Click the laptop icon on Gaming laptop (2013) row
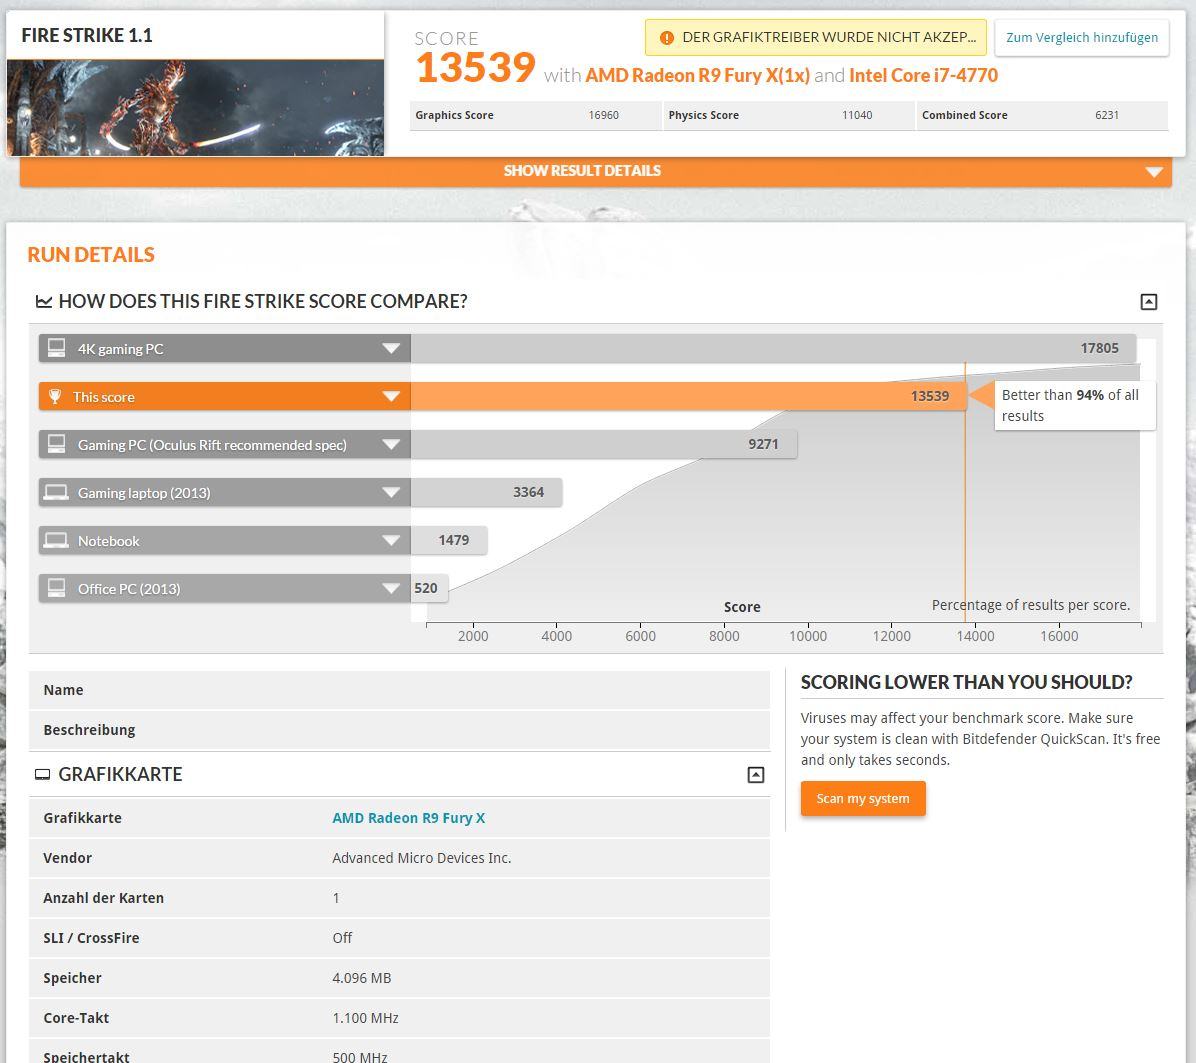 (x=56, y=492)
